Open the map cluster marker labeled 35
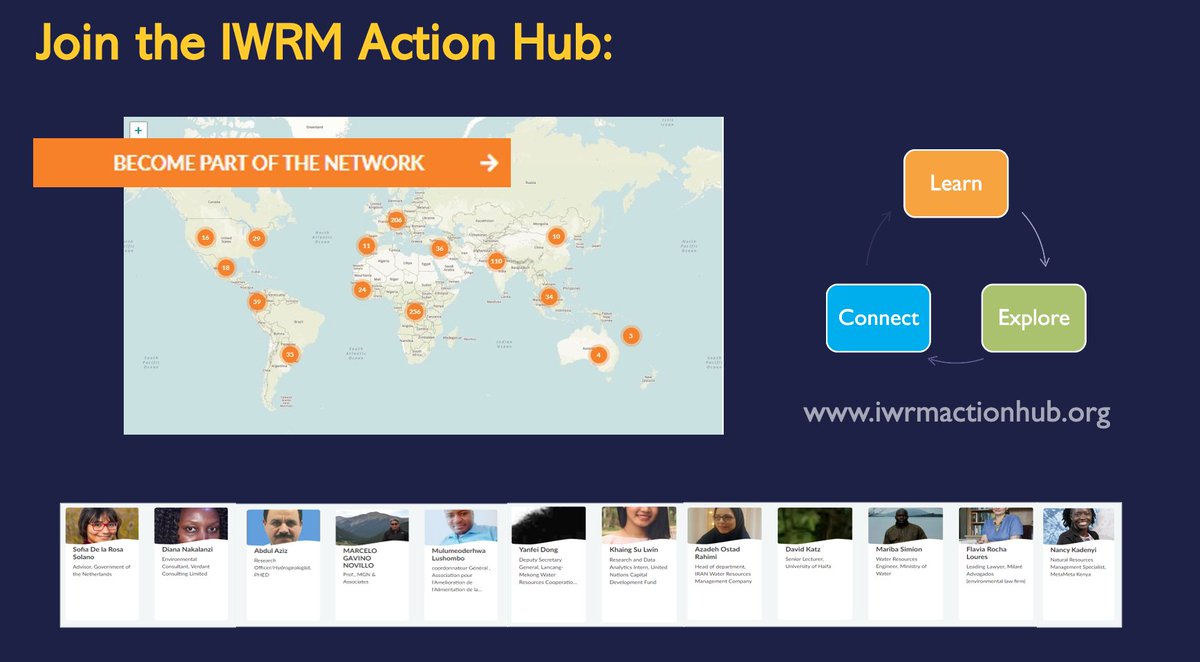The image size is (1200, 662). (x=290, y=354)
